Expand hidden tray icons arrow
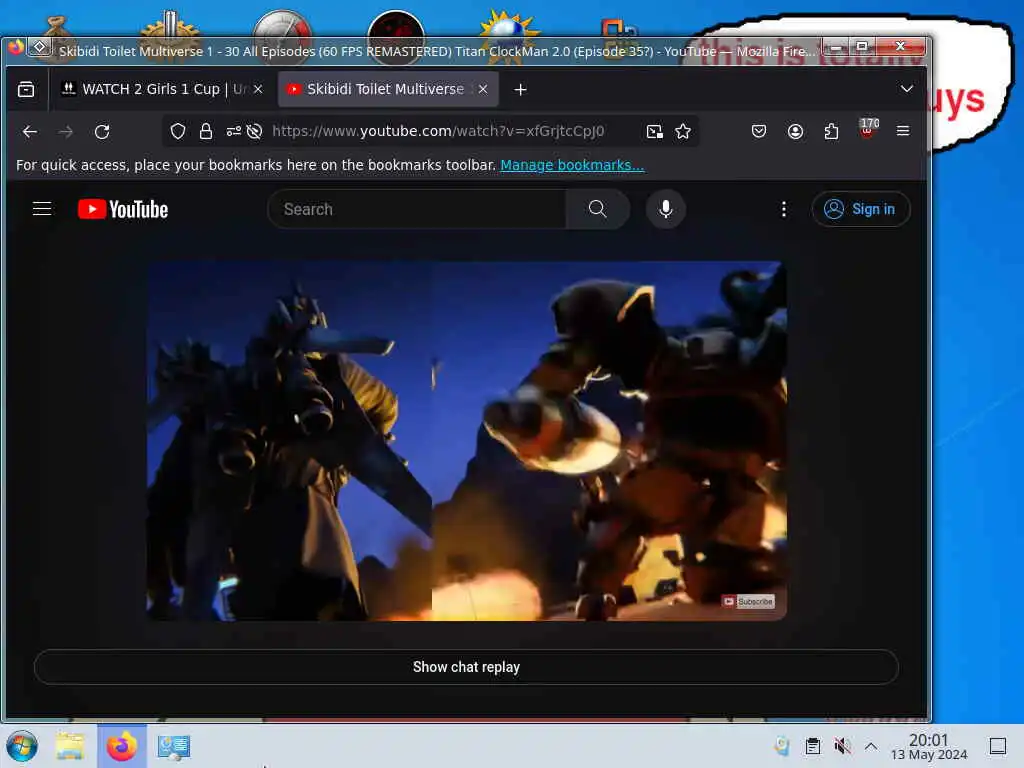Image resolution: width=1024 pixels, height=768 pixels. (x=871, y=746)
